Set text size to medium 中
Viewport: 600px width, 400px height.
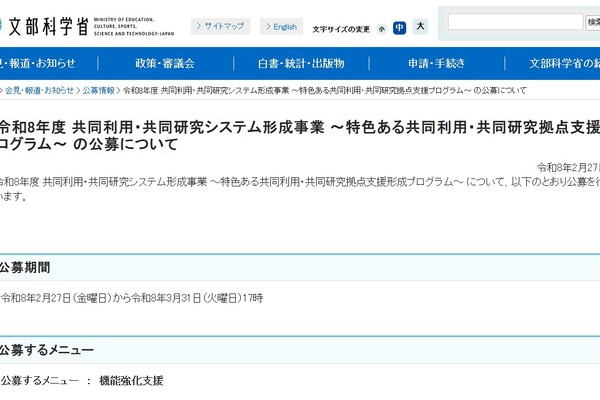pos(399,28)
